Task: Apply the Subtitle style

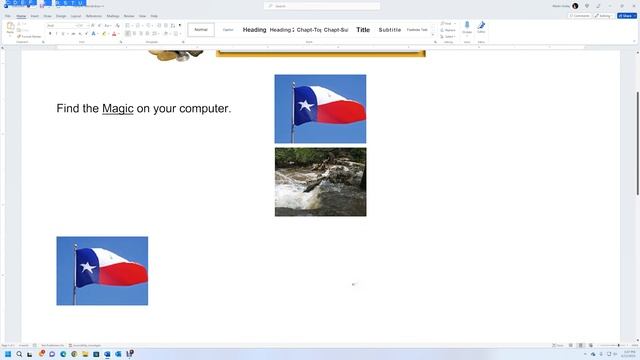Action: pyautogui.click(x=390, y=30)
